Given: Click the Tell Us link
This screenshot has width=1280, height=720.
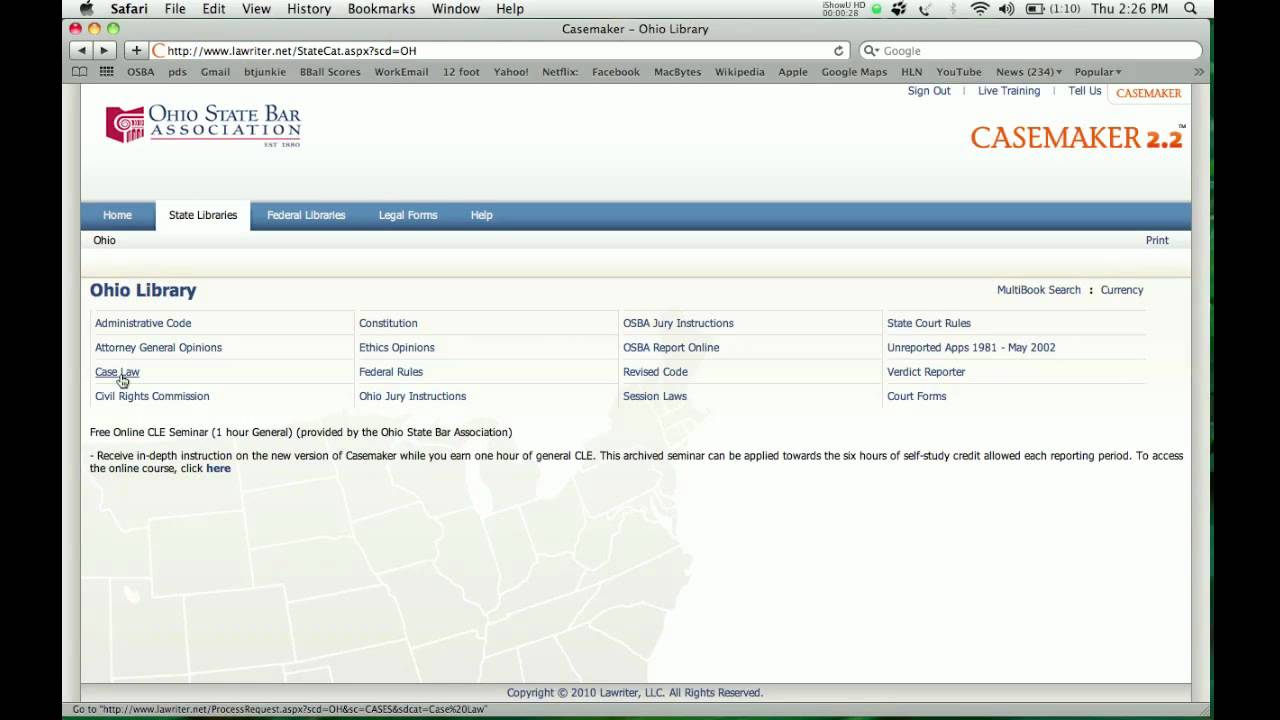Looking at the screenshot, I should tap(1085, 91).
